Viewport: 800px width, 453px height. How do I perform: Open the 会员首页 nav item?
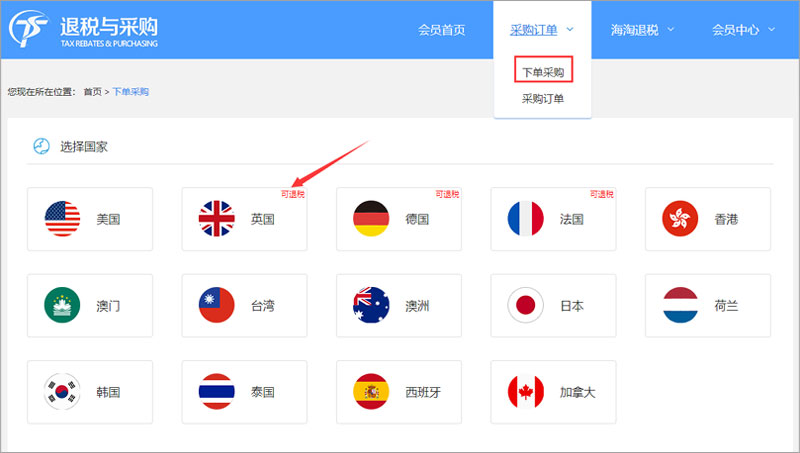(441, 30)
